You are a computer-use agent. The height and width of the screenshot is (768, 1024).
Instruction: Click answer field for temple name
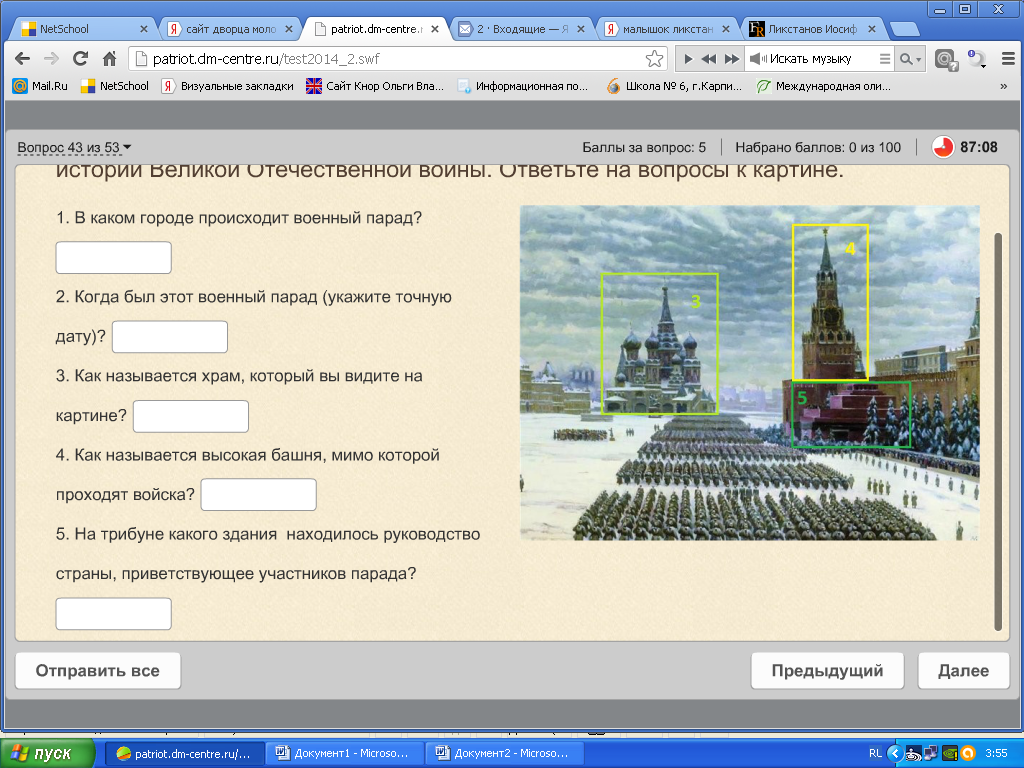191,416
